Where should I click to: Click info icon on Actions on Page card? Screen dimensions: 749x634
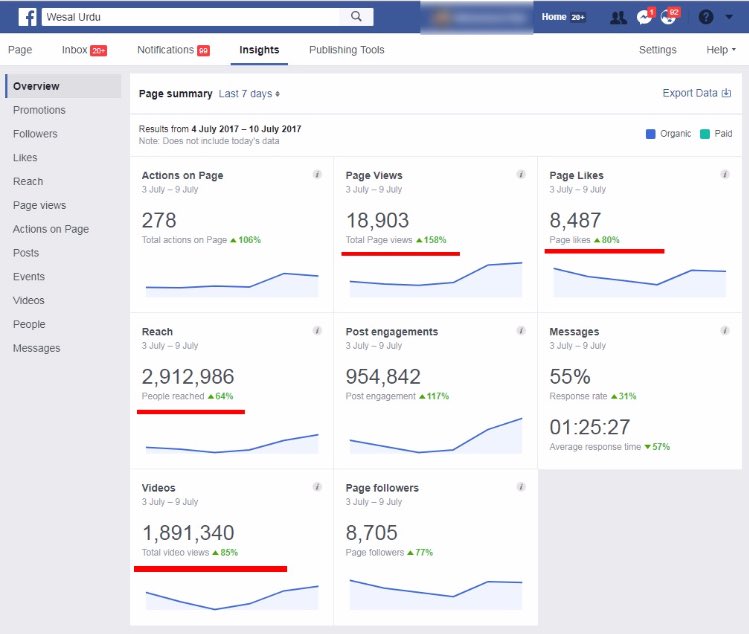coord(317,174)
